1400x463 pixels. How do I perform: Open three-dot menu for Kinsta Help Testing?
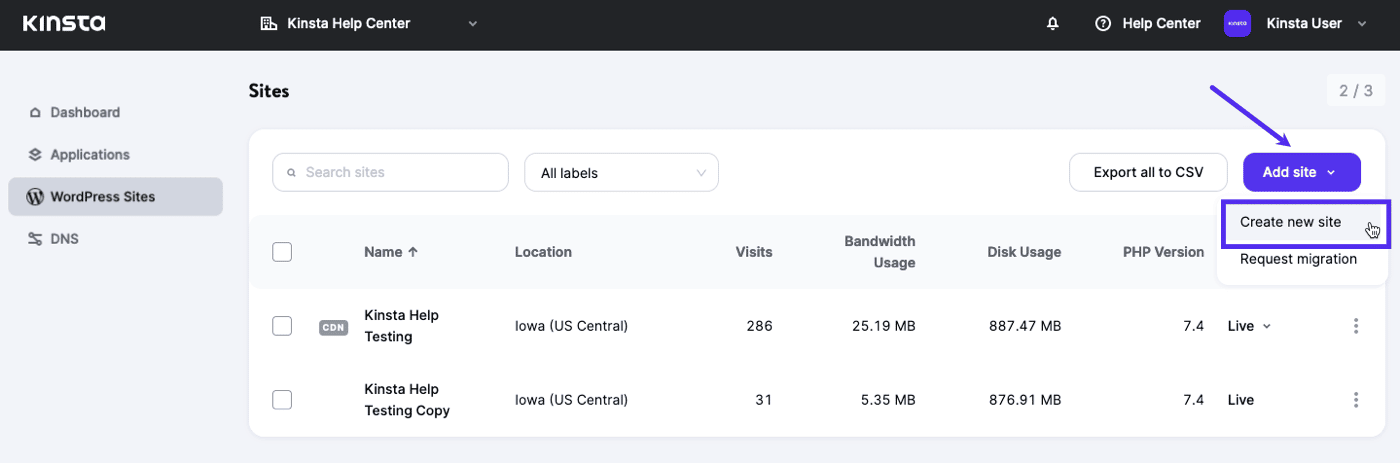pyautogui.click(x=1356, y=326)
